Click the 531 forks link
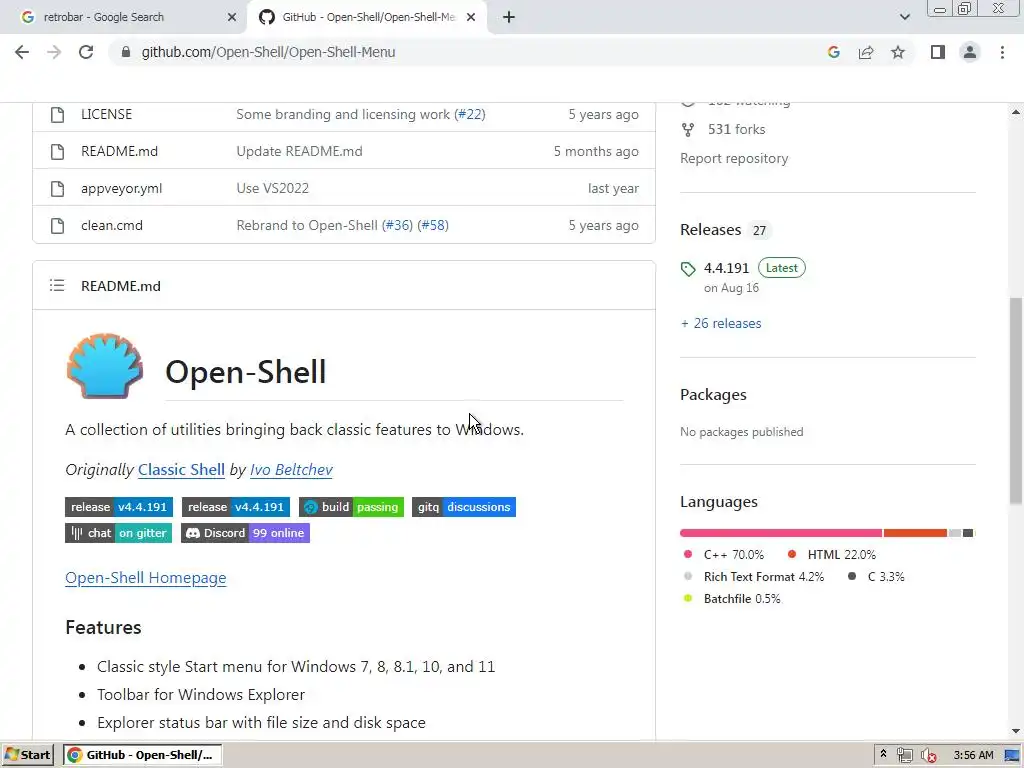 (736, 129)
